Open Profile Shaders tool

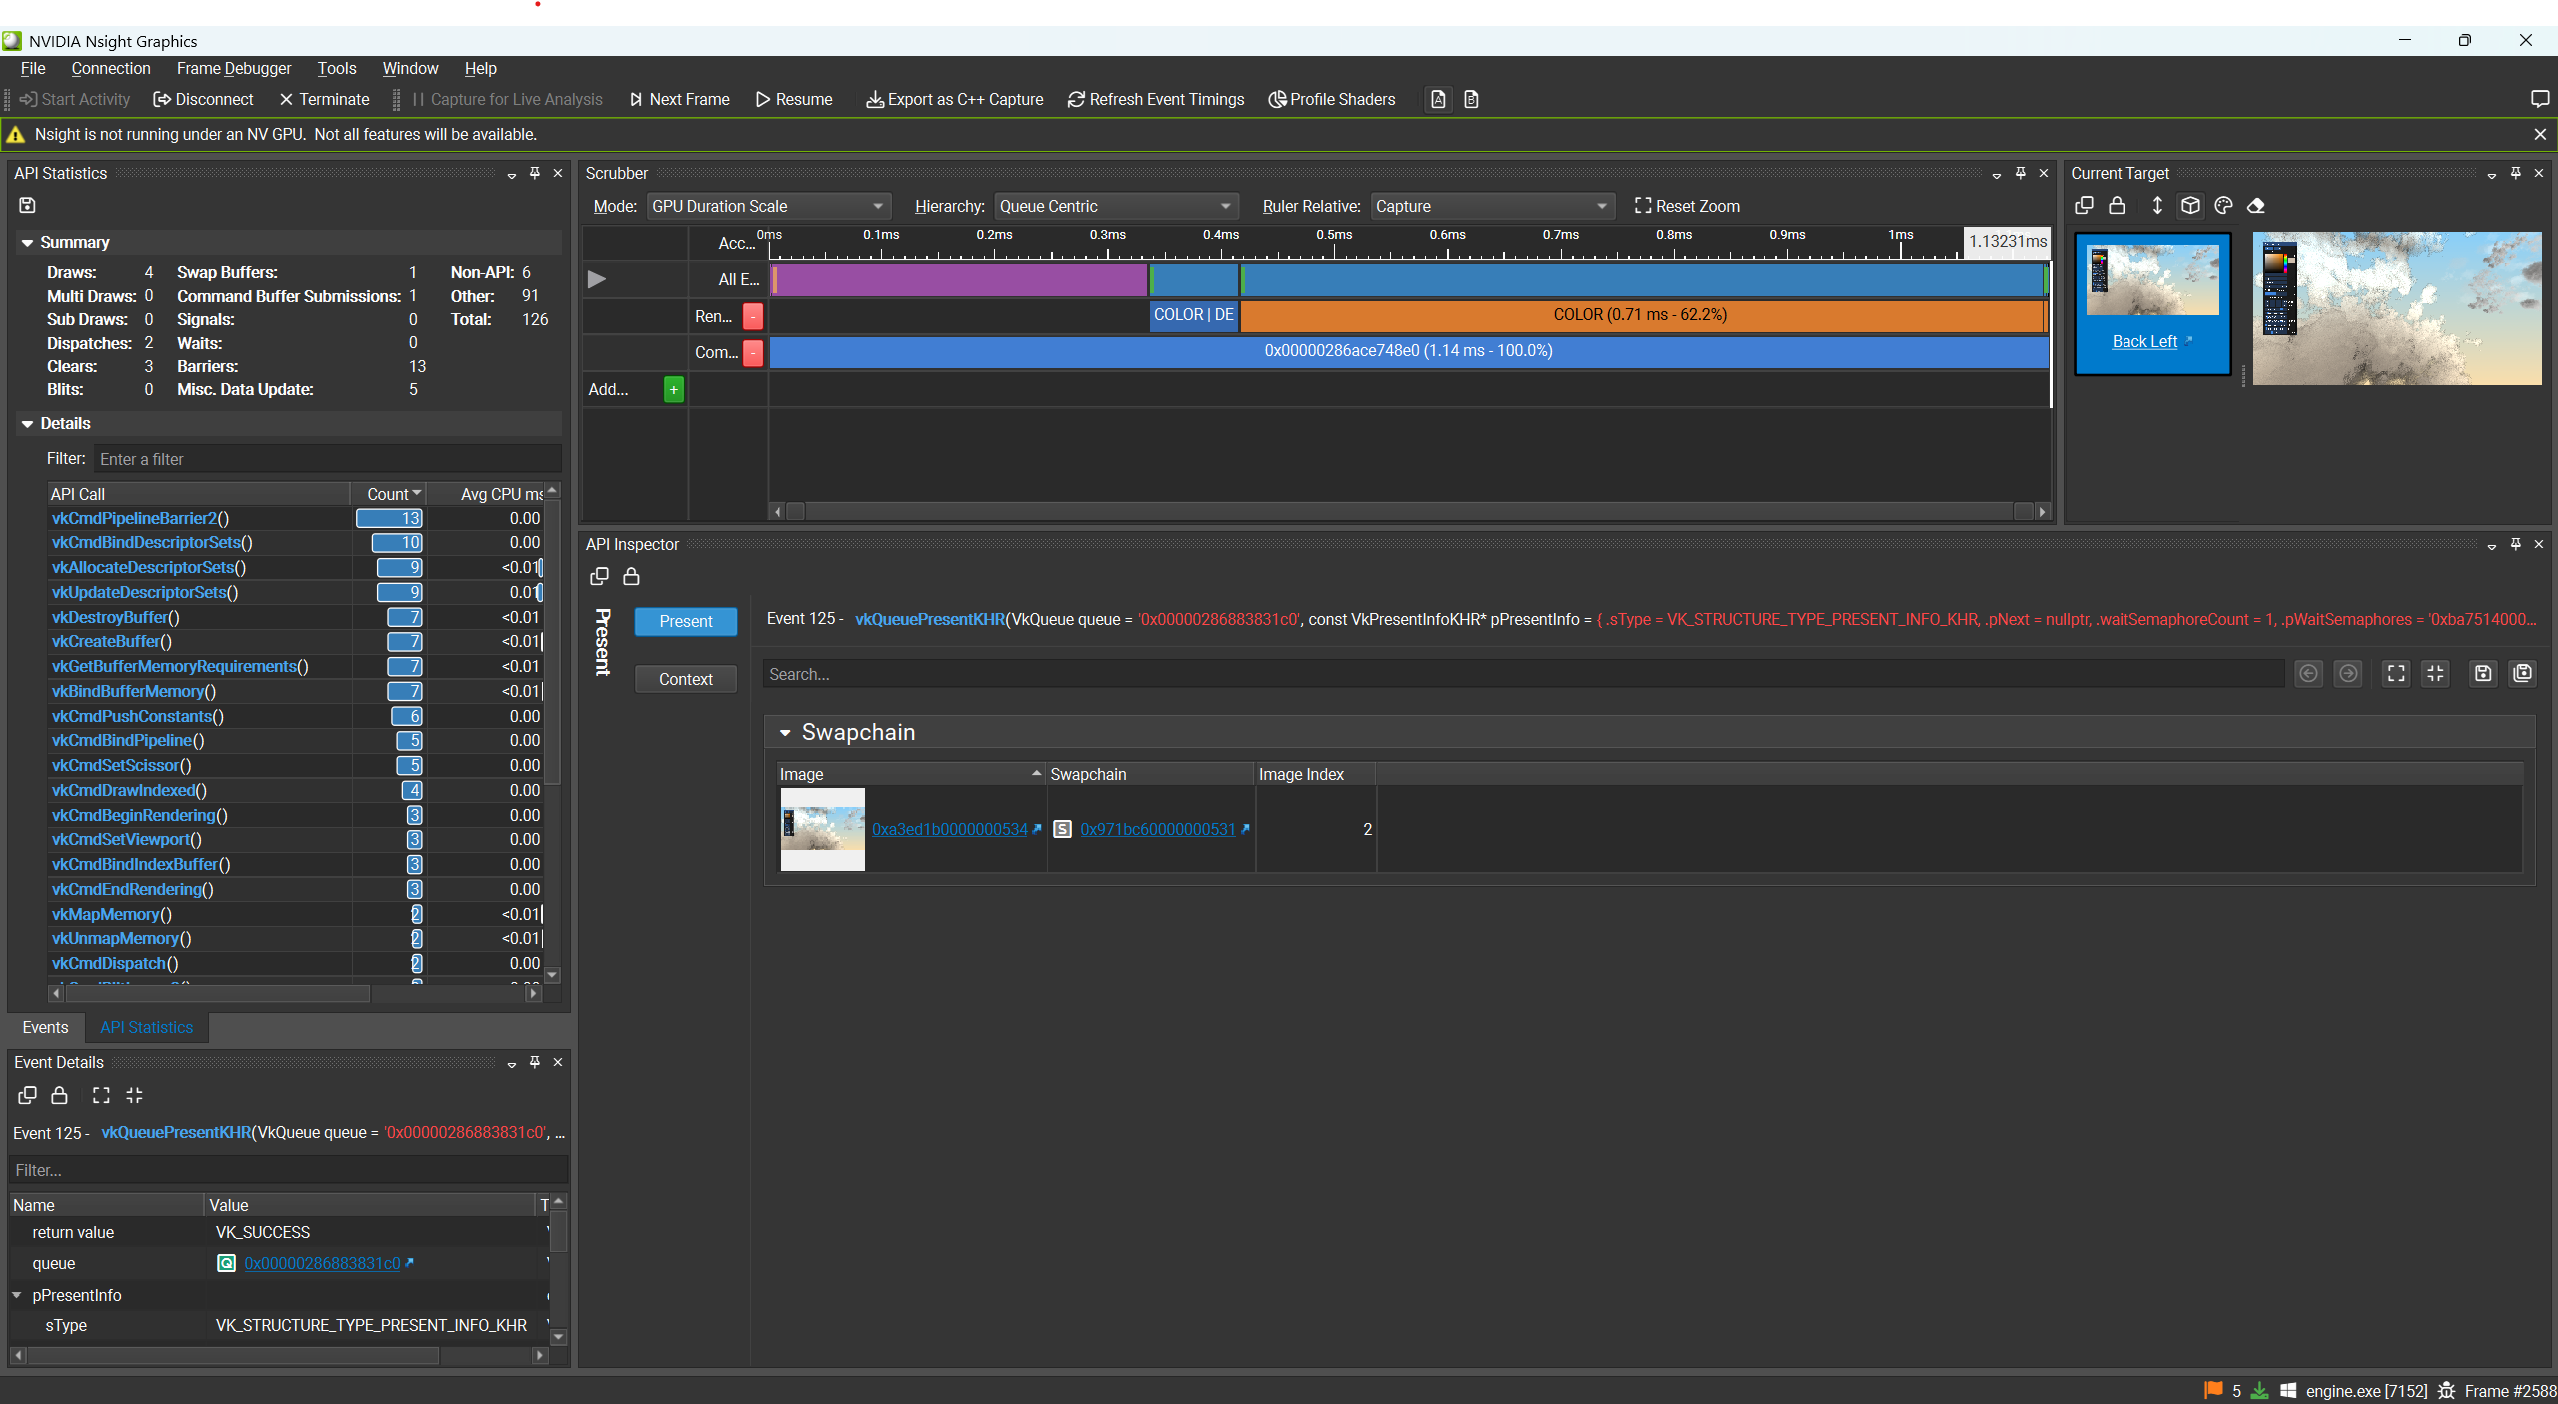pos(1332,99)
